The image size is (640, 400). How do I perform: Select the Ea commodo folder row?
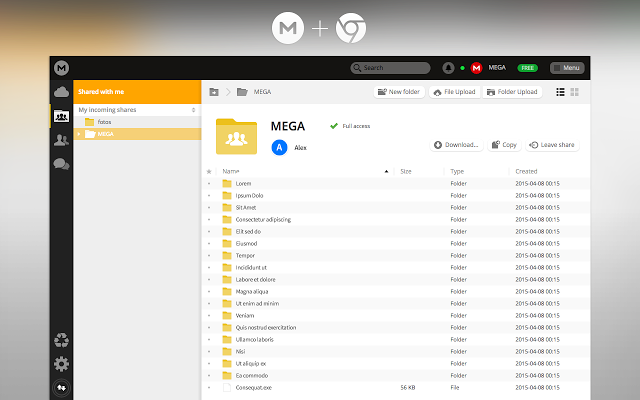pos(396,375)
